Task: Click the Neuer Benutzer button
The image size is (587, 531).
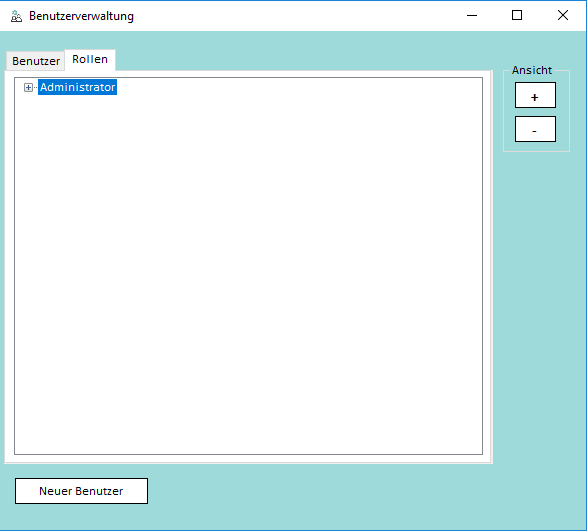Action: [x=81, y=491]
